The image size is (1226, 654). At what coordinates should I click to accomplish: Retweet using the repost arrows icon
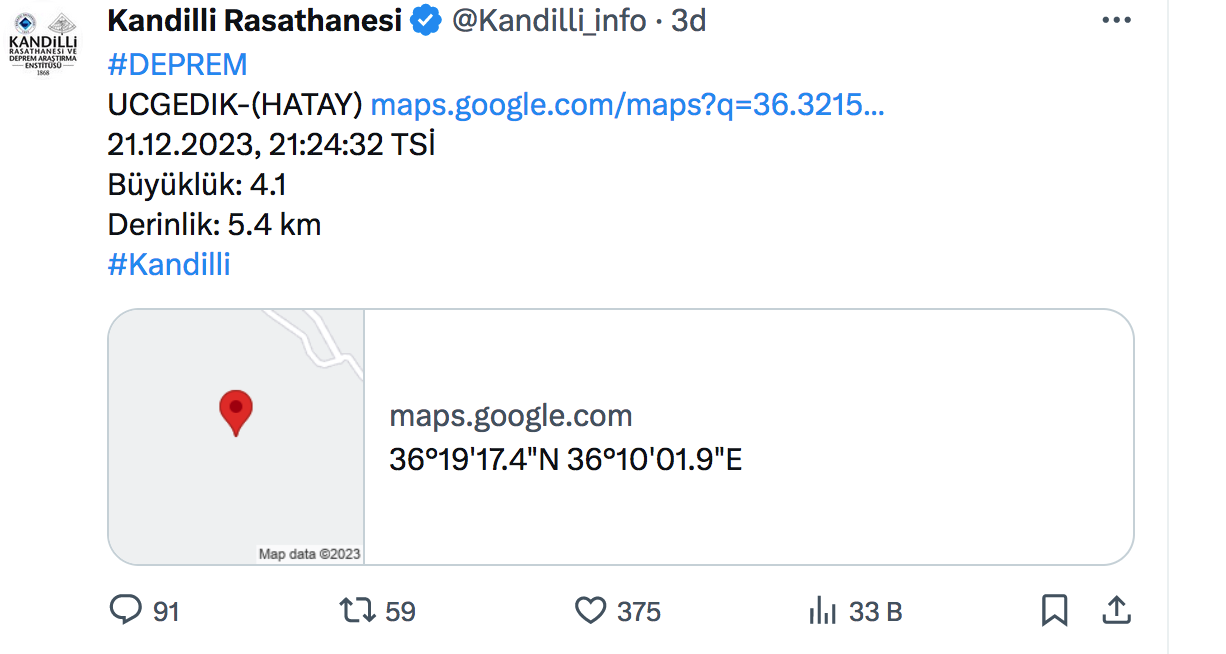pos(356,610)
